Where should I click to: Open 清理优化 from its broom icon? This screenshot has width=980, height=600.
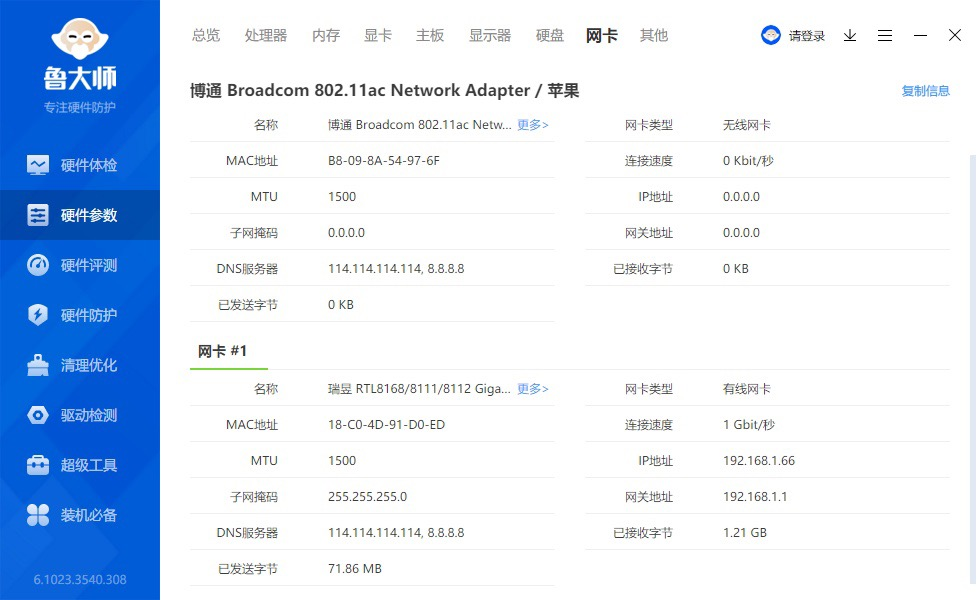(x=38, y=365)
